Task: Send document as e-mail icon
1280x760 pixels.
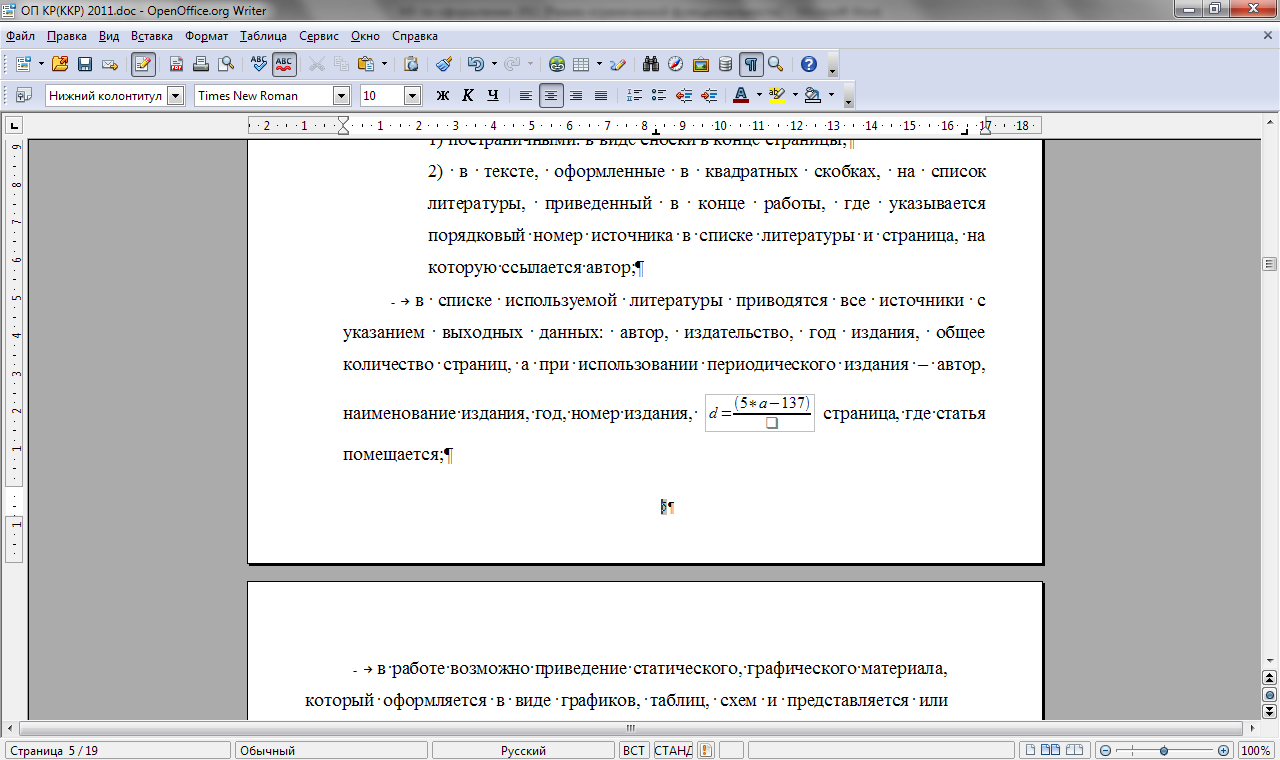Action: 110,64
